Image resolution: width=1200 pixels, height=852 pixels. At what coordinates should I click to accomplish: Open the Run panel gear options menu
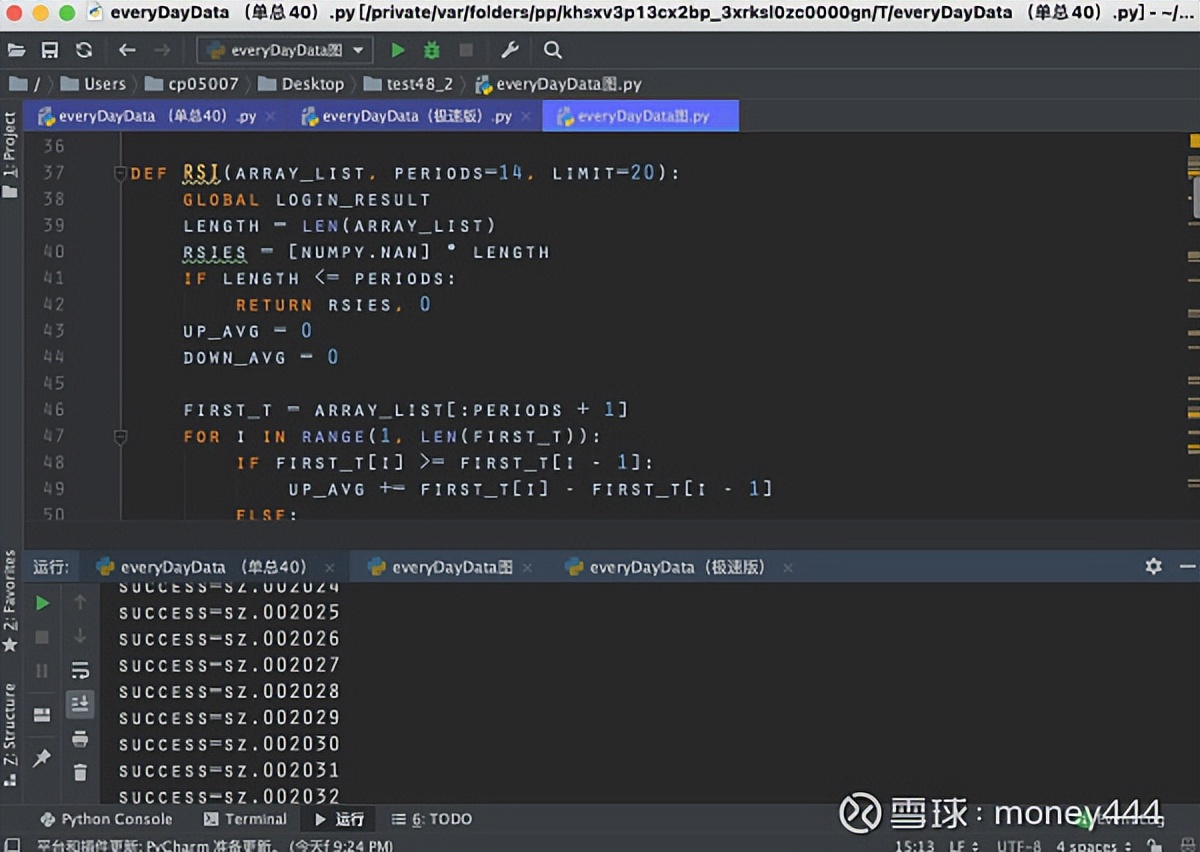click(x=1153, y=566)
